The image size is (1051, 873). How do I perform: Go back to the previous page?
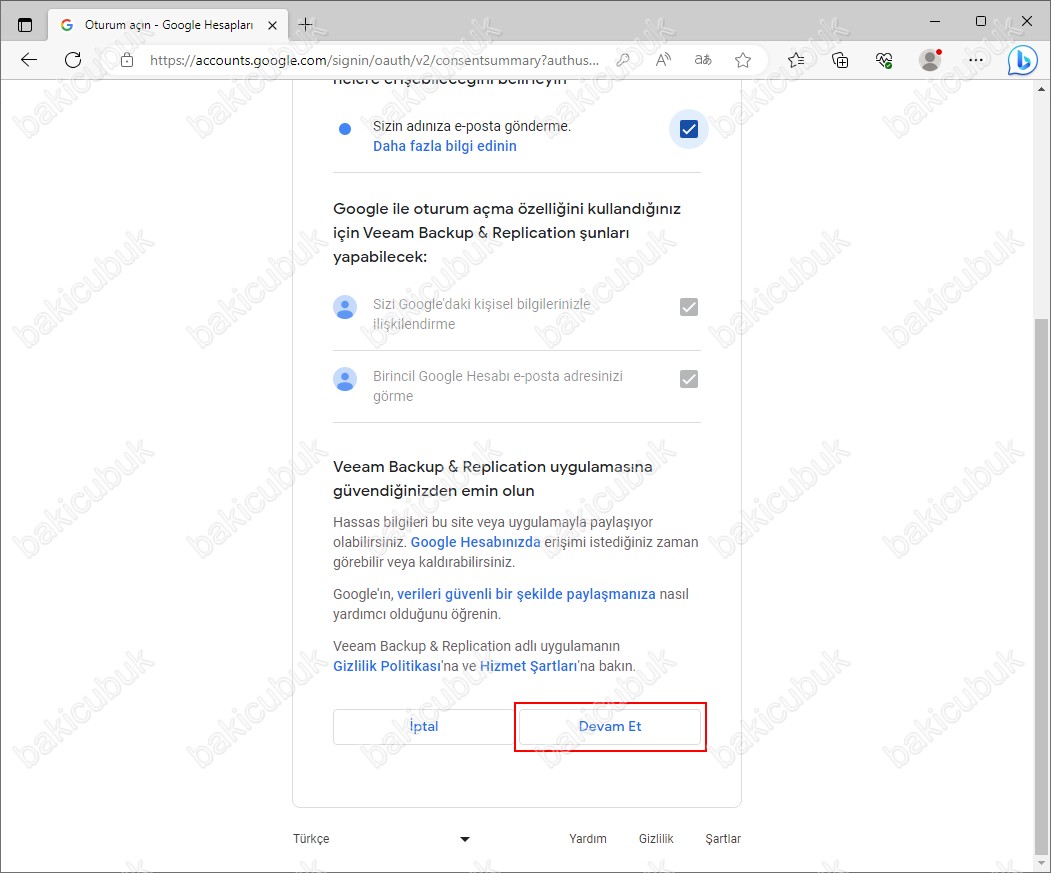click(29, 60)
